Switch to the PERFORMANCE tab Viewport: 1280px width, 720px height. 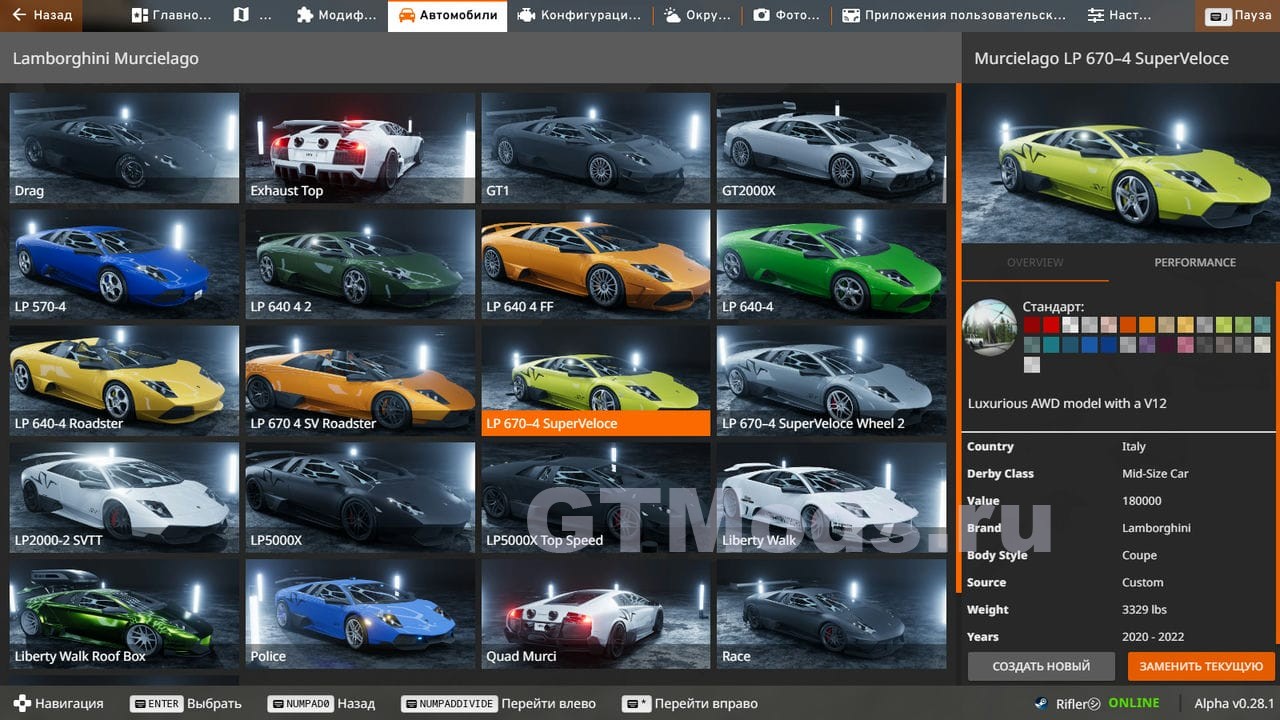coord(1195,262)
